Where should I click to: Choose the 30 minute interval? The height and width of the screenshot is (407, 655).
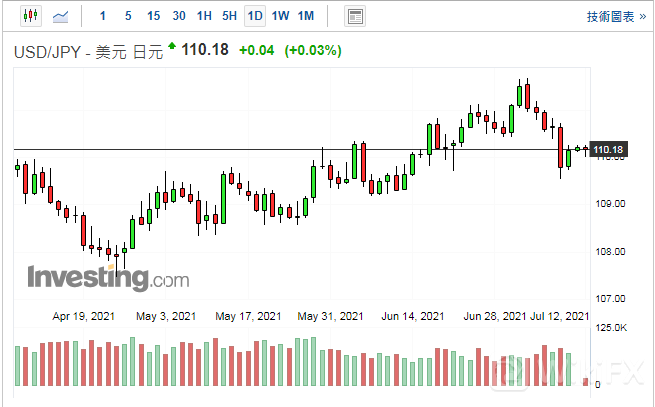pos(178,16)
